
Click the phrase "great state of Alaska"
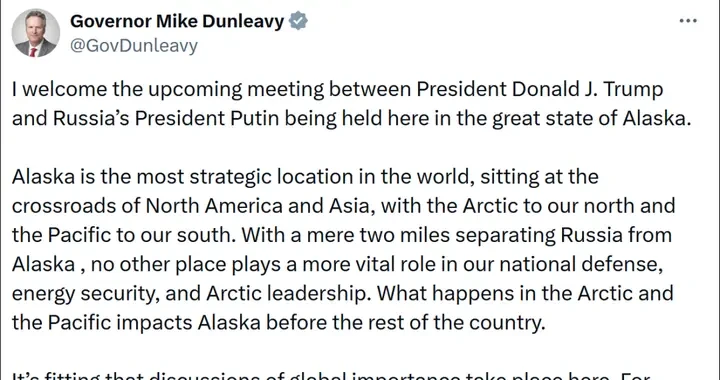pos(589,118)
